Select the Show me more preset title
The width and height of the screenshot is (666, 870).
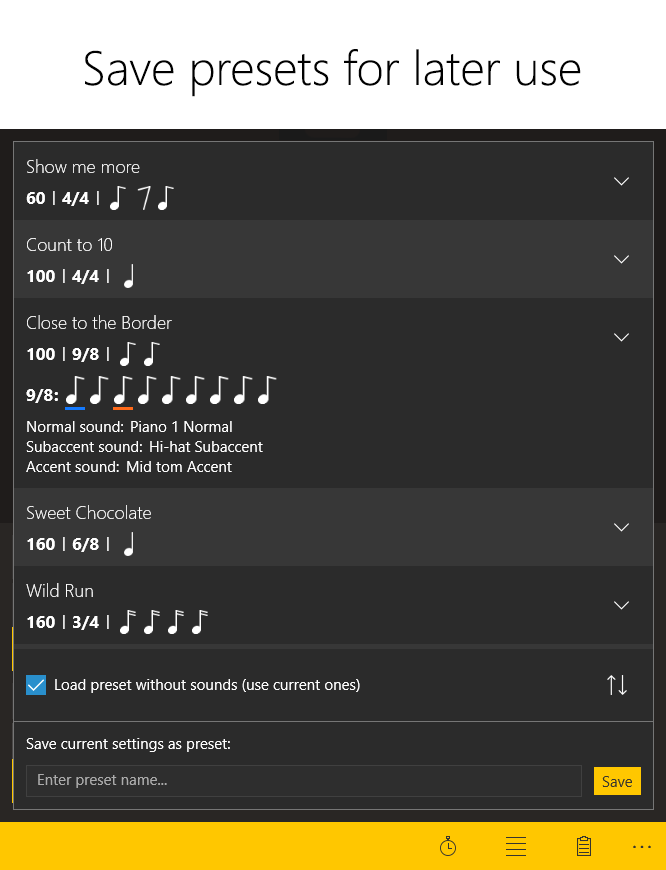pos(83,167)
